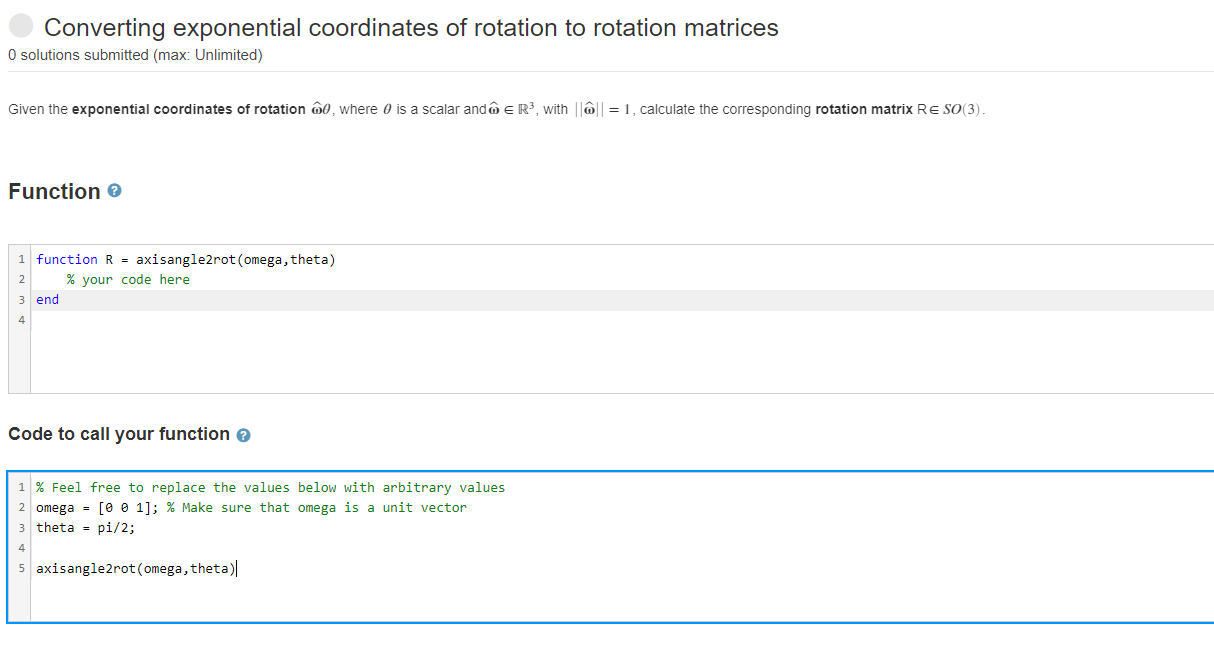Open the Function section help icon

pyautogui.click(x=115, y=191)
